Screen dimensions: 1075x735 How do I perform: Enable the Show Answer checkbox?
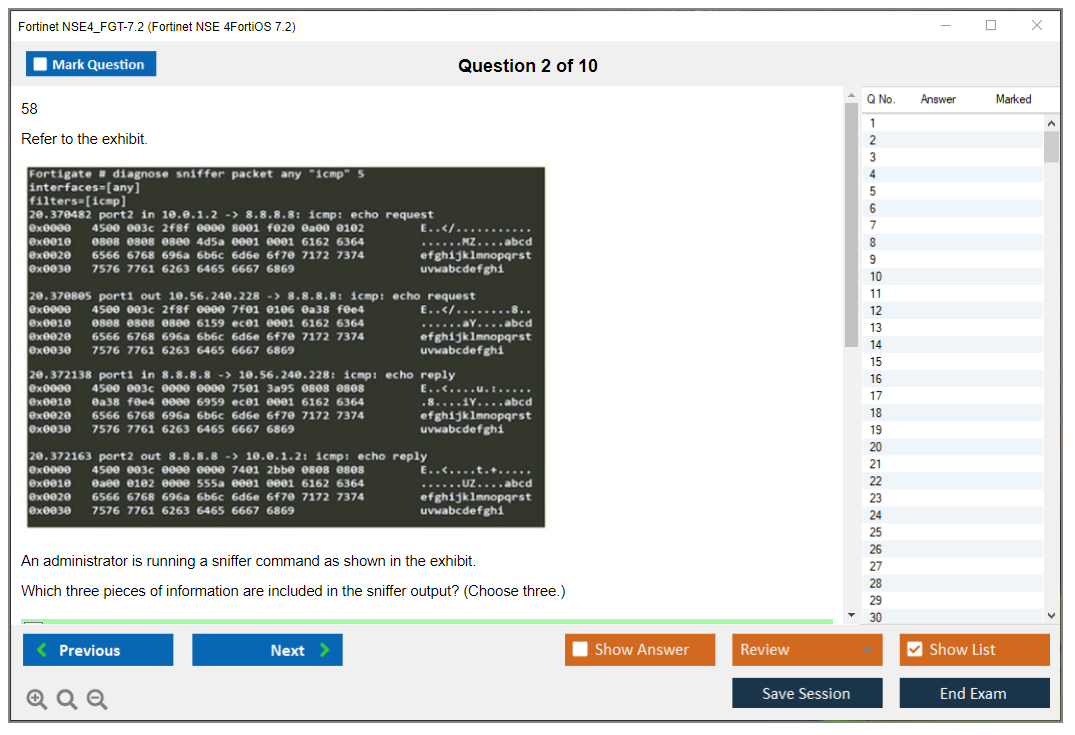(580, 650)
